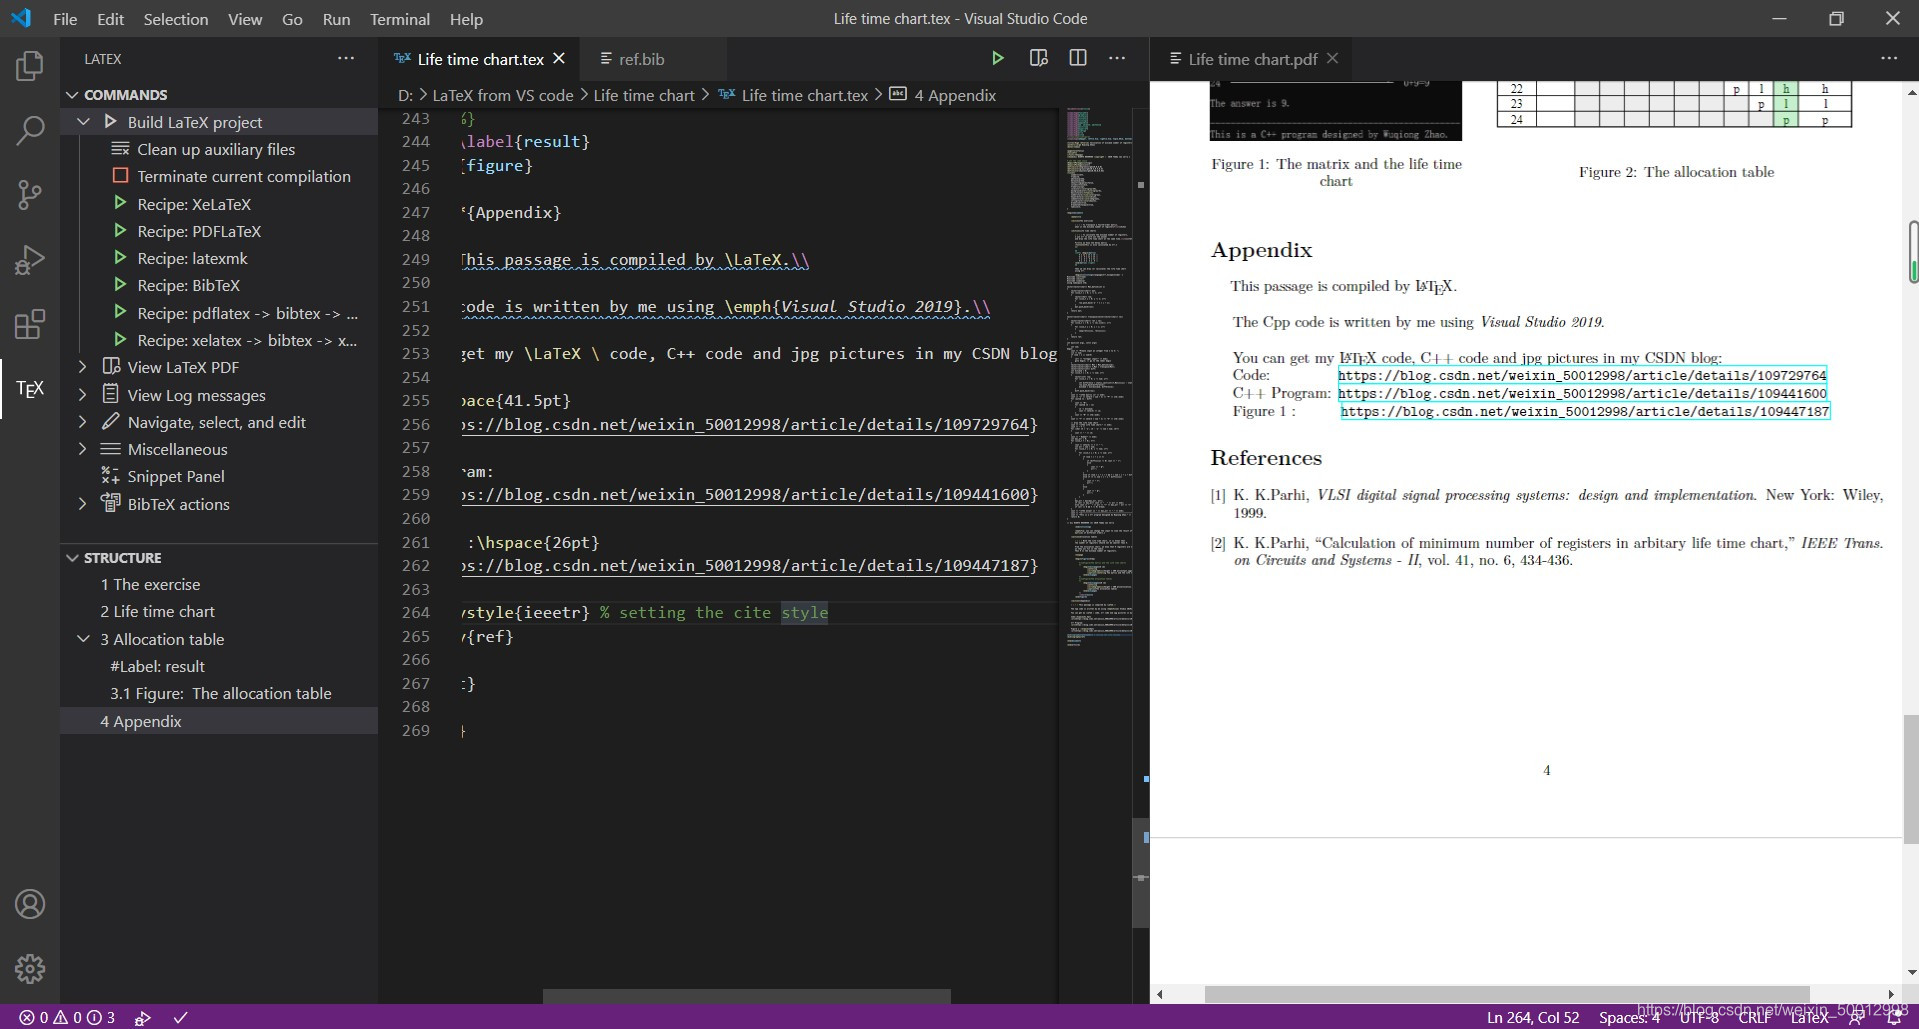This screenshot has height=1029, width=1919.
Task: Open the Extensions view
Action: pos(30,324)
